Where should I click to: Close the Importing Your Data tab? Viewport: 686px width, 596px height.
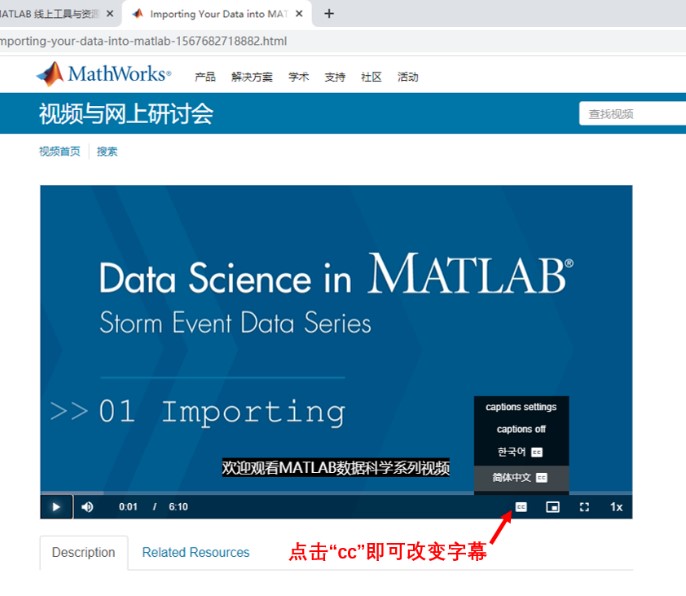pyautogui.click(x=299, y=14)
